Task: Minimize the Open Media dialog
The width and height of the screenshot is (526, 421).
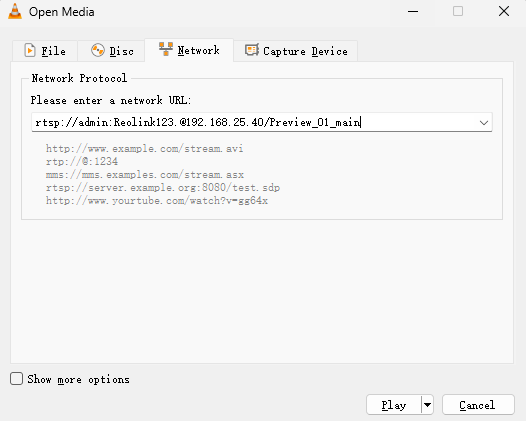Action: pos(413,11)
